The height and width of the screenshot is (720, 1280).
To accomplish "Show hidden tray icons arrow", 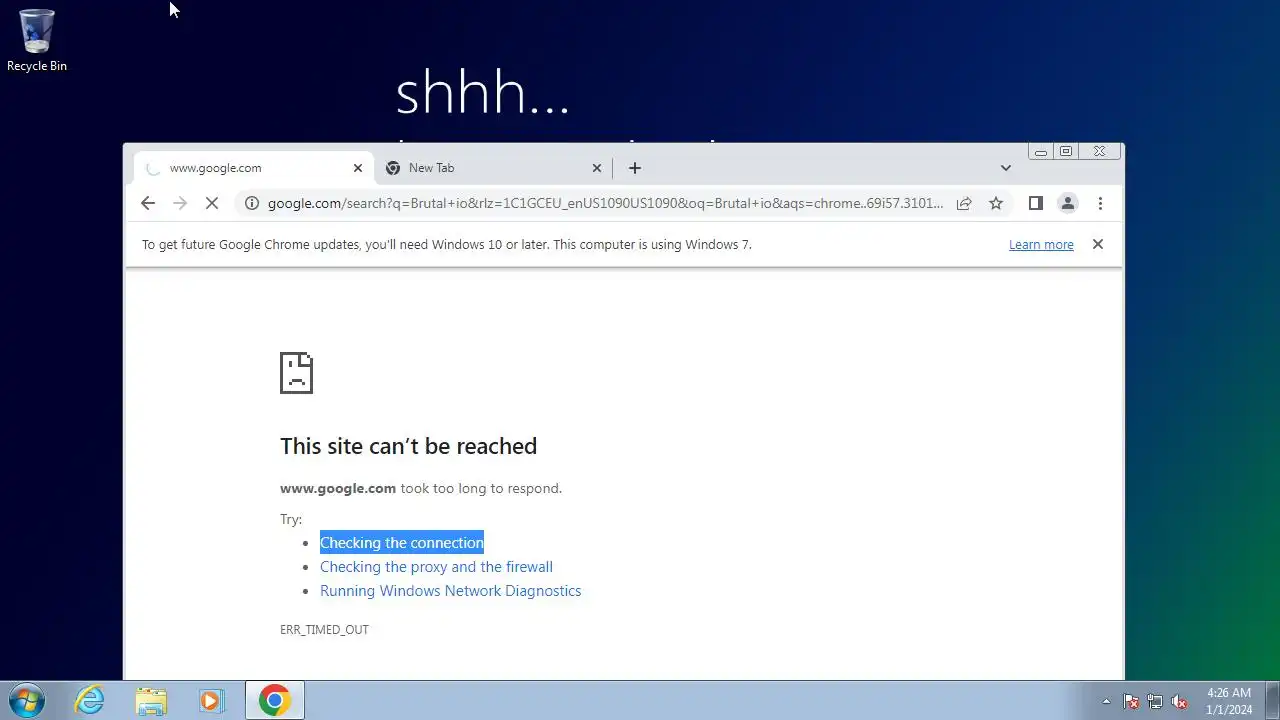I will pyautogui.click(x=1106, y=701).
